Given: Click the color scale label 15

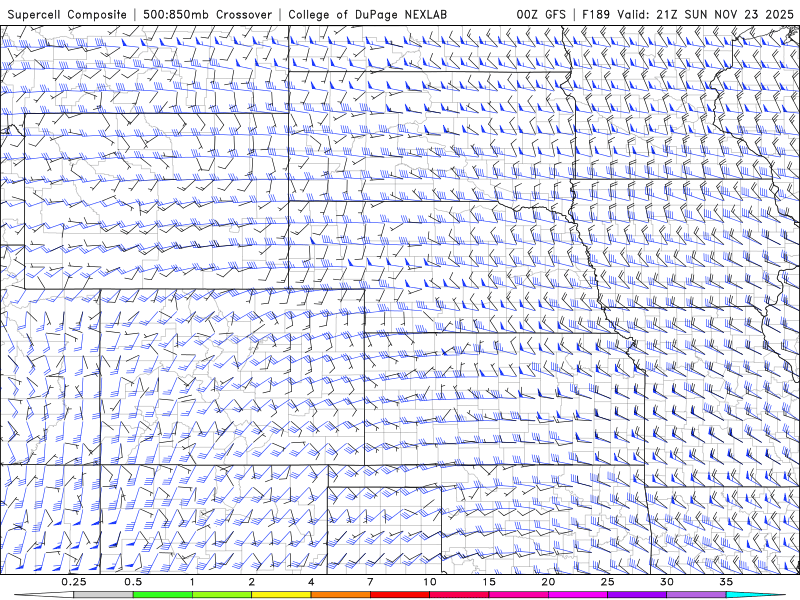Looking at the screenshot, I should tap(489, 582).
